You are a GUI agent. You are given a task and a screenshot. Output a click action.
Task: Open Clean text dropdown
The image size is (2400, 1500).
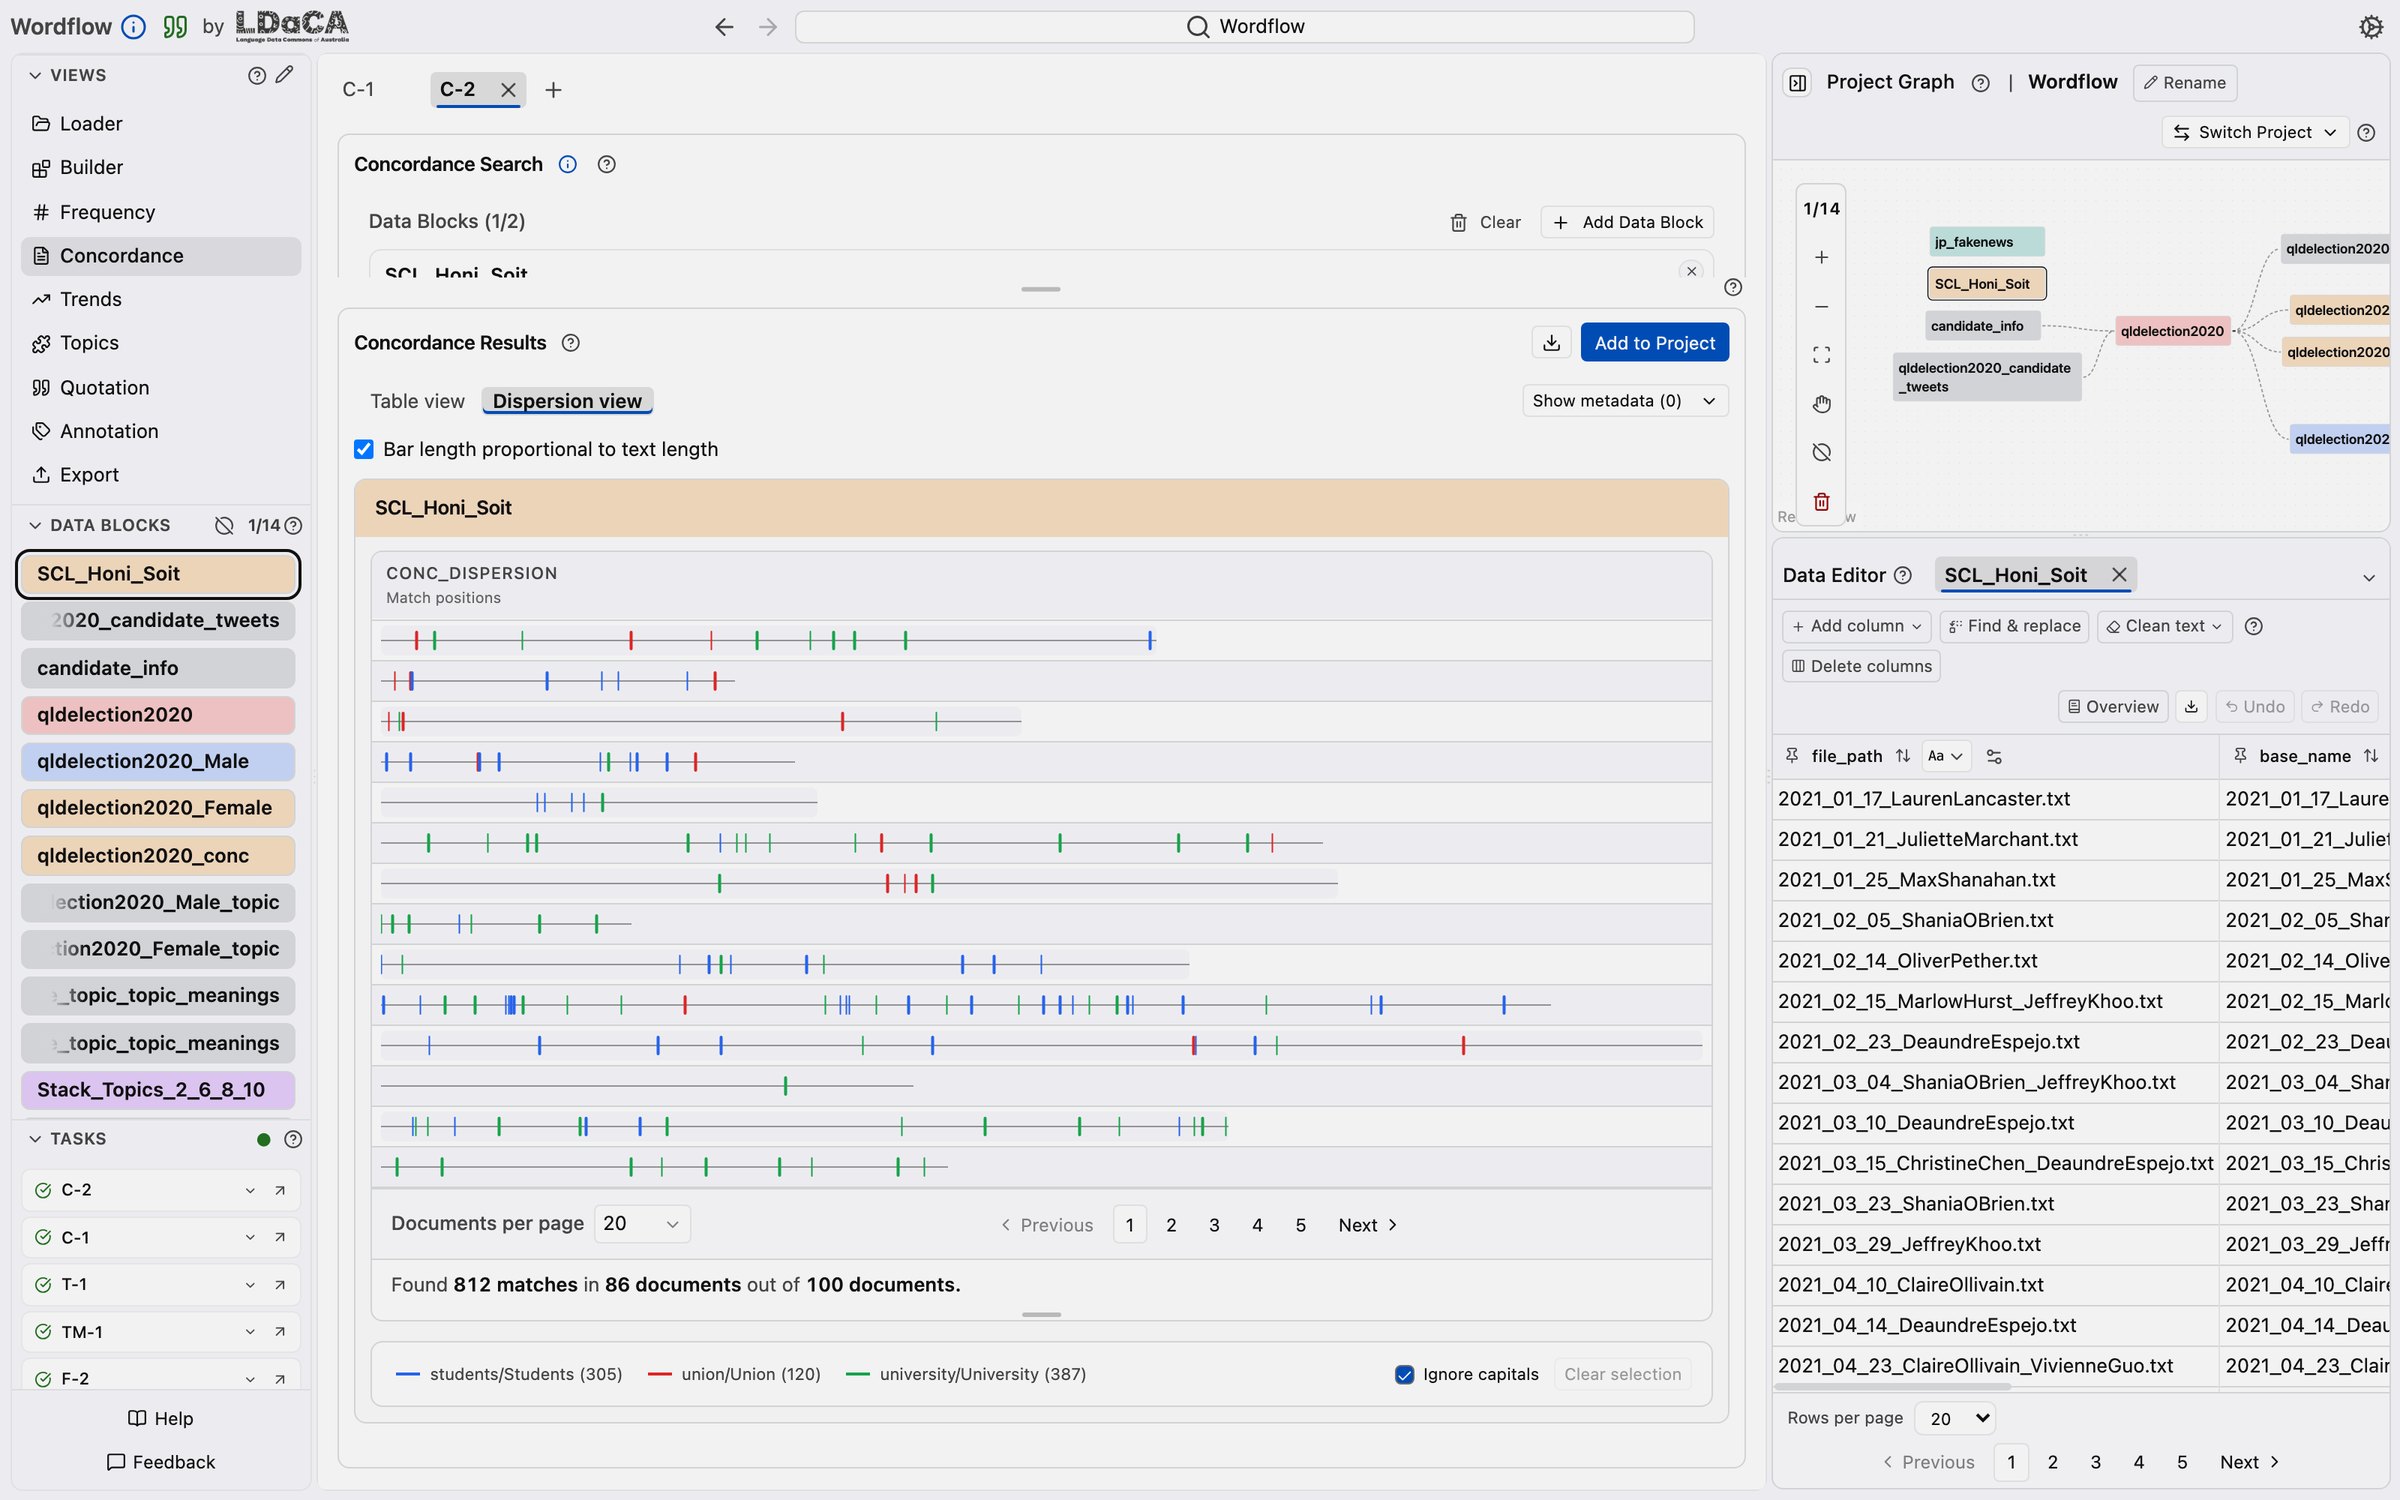click(x=2164, y=626)
